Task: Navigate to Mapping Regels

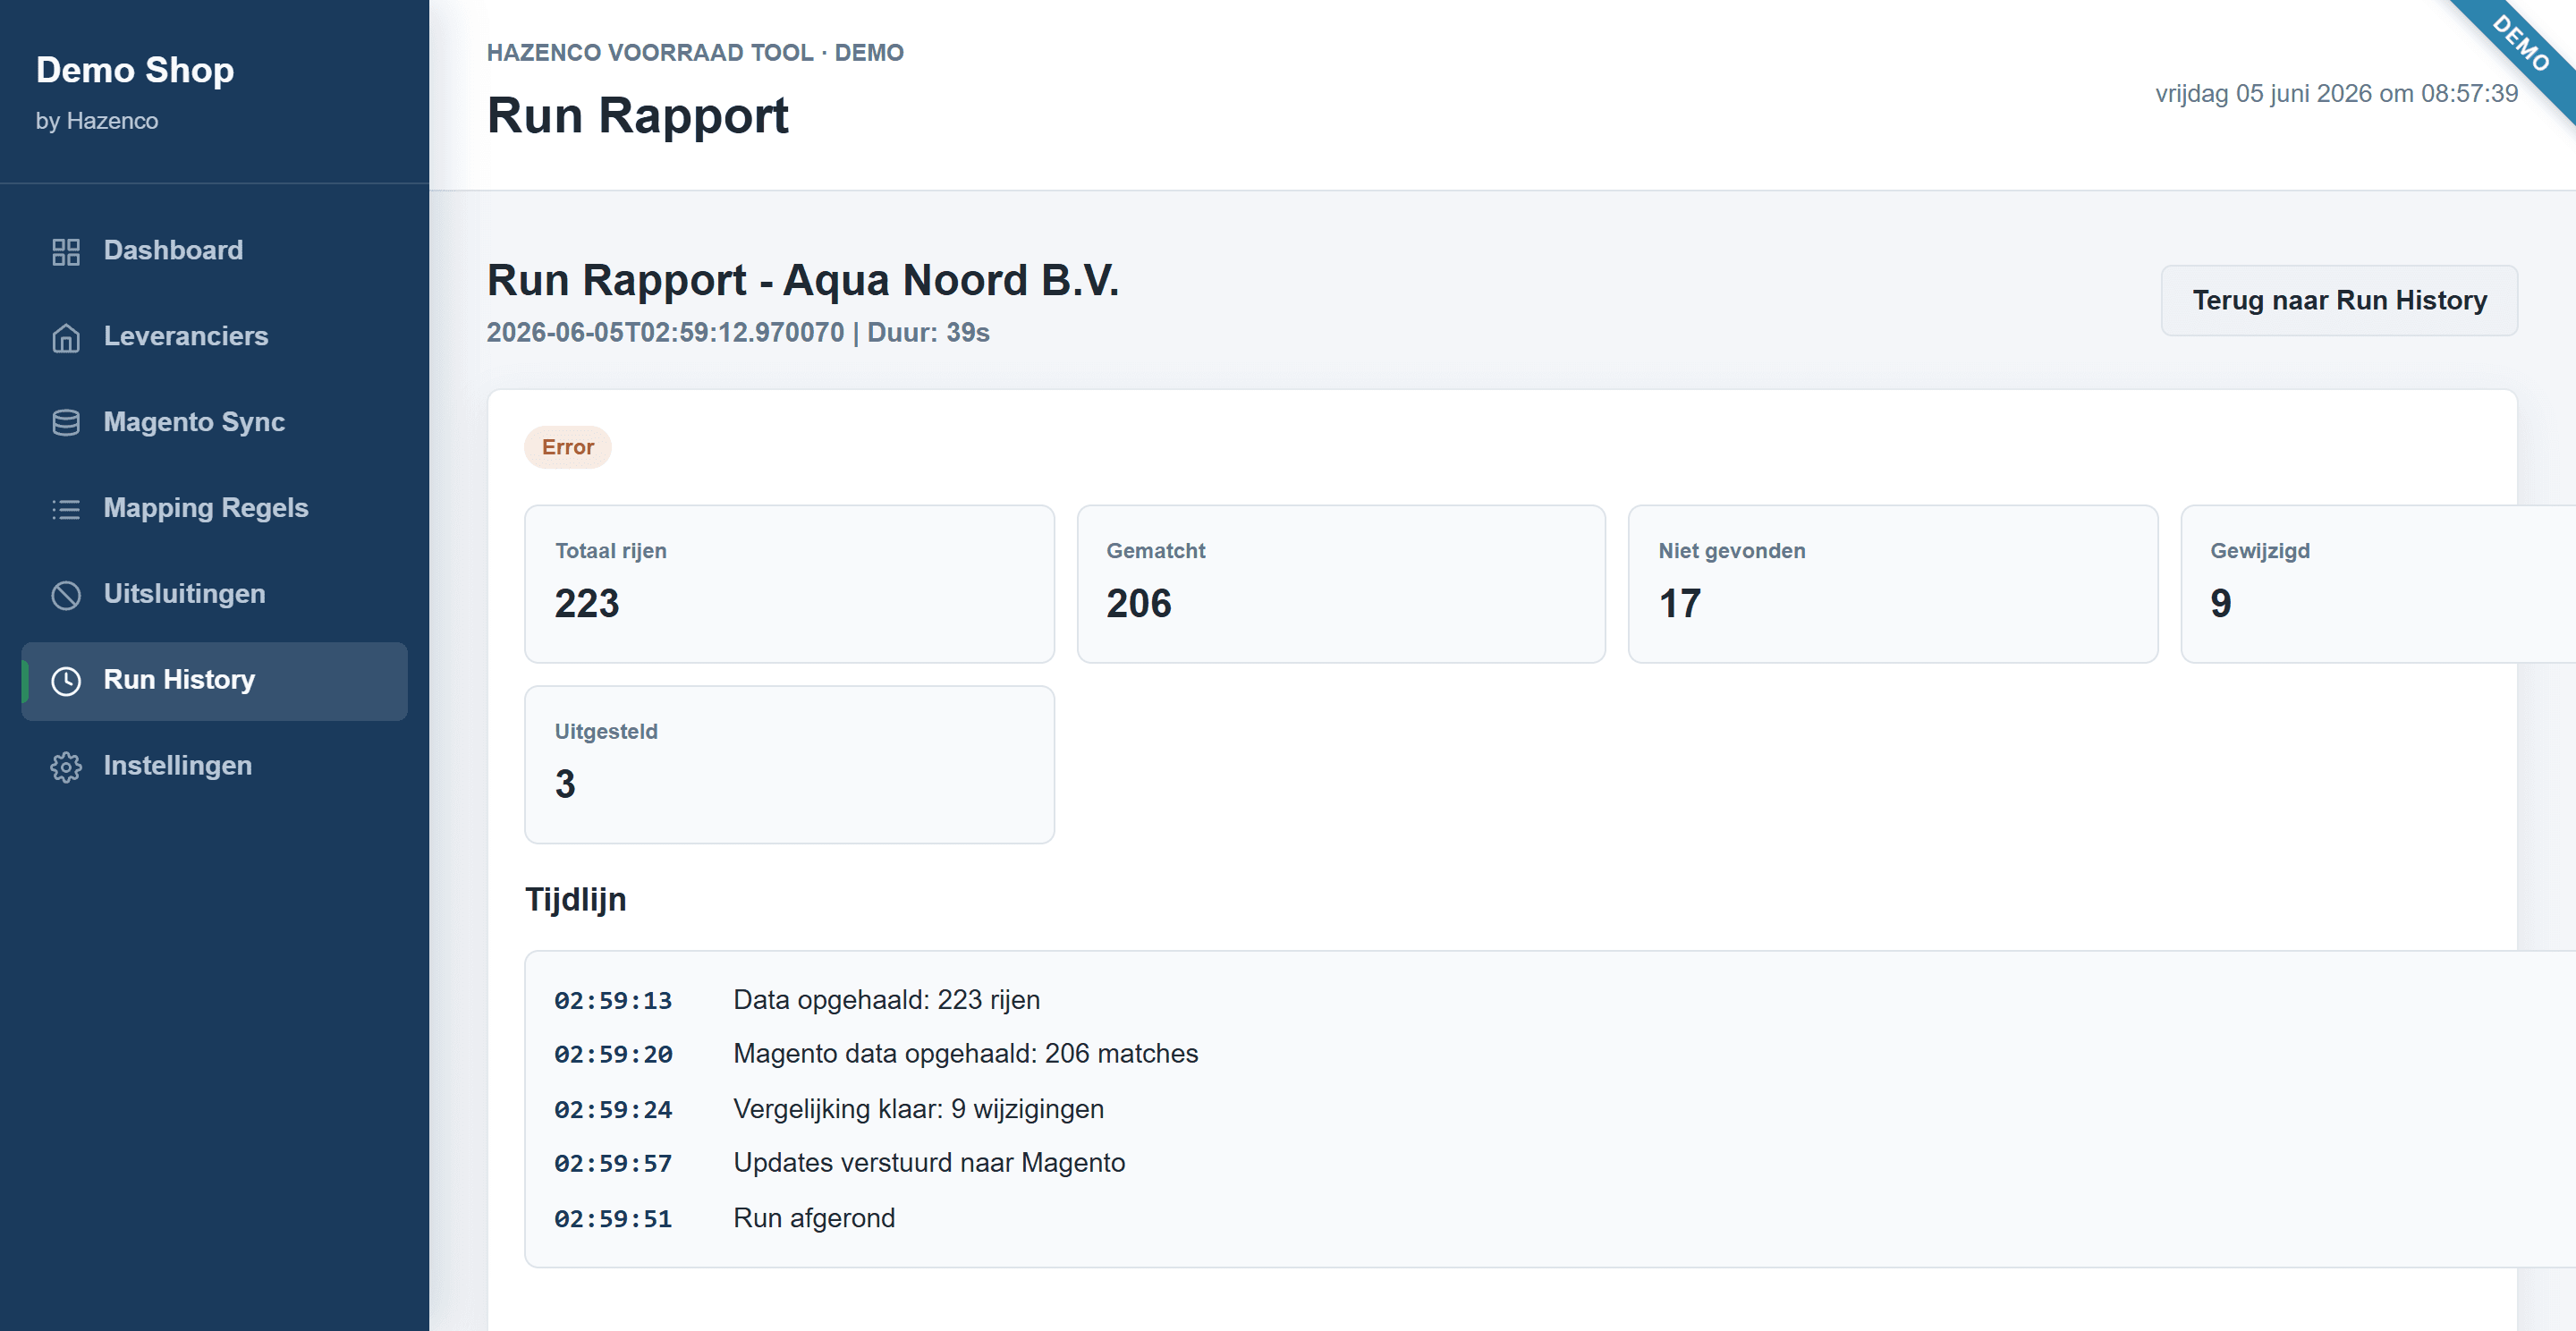Action: pyautogui.click(x=214, y=509)
